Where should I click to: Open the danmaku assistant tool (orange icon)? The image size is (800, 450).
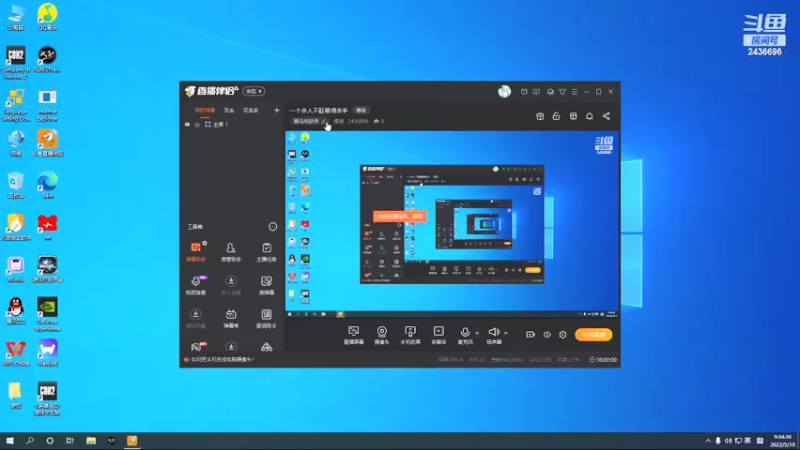[x=196, y=252]
